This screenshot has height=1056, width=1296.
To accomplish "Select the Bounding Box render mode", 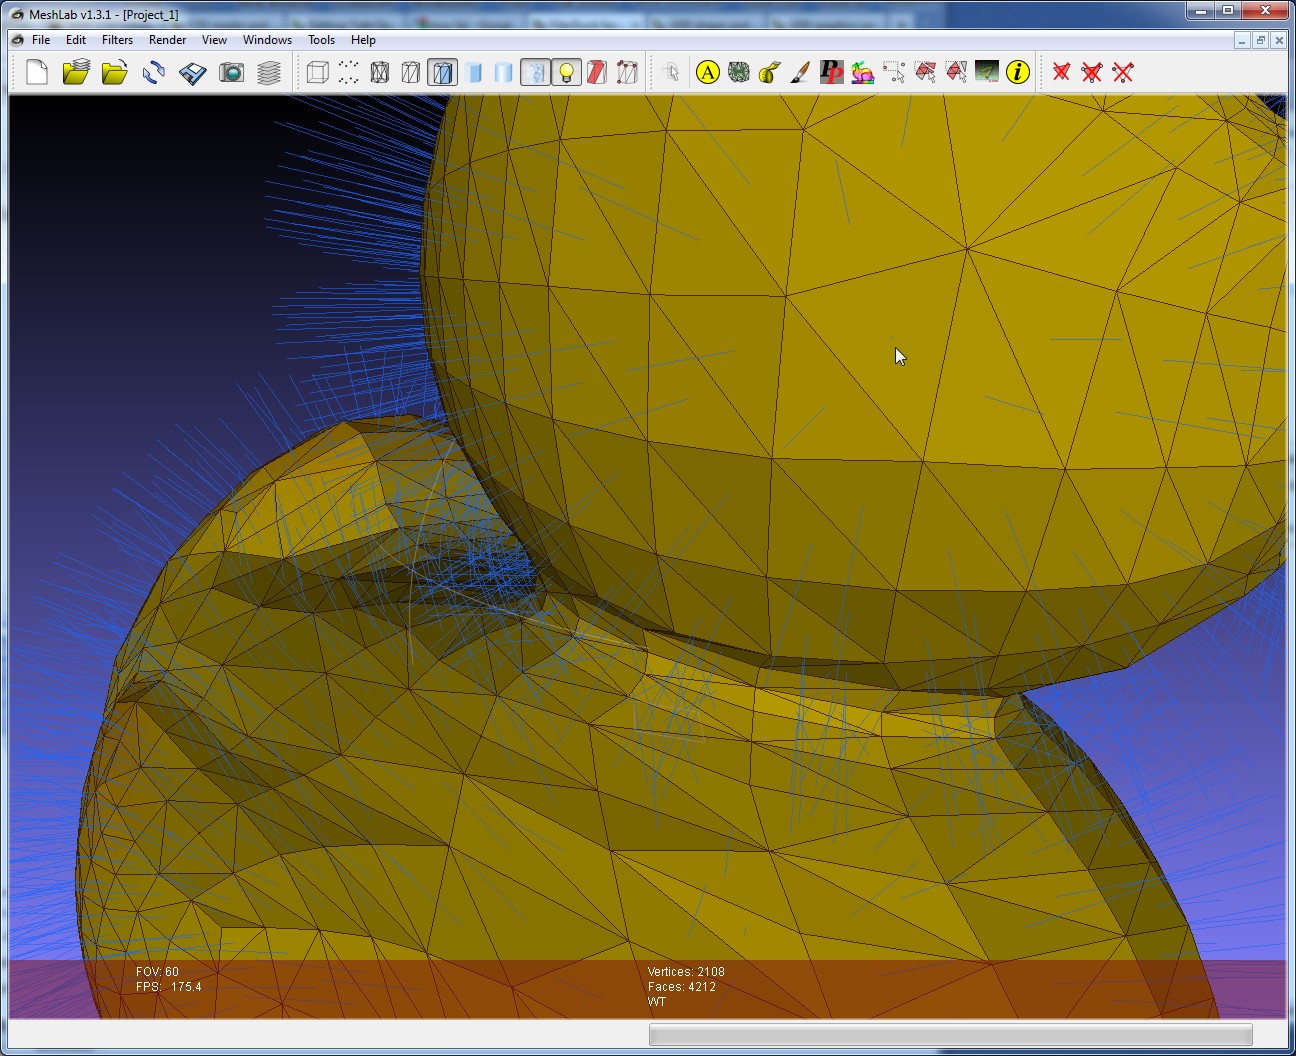I will pyautogui.click(x=318, y=72).
